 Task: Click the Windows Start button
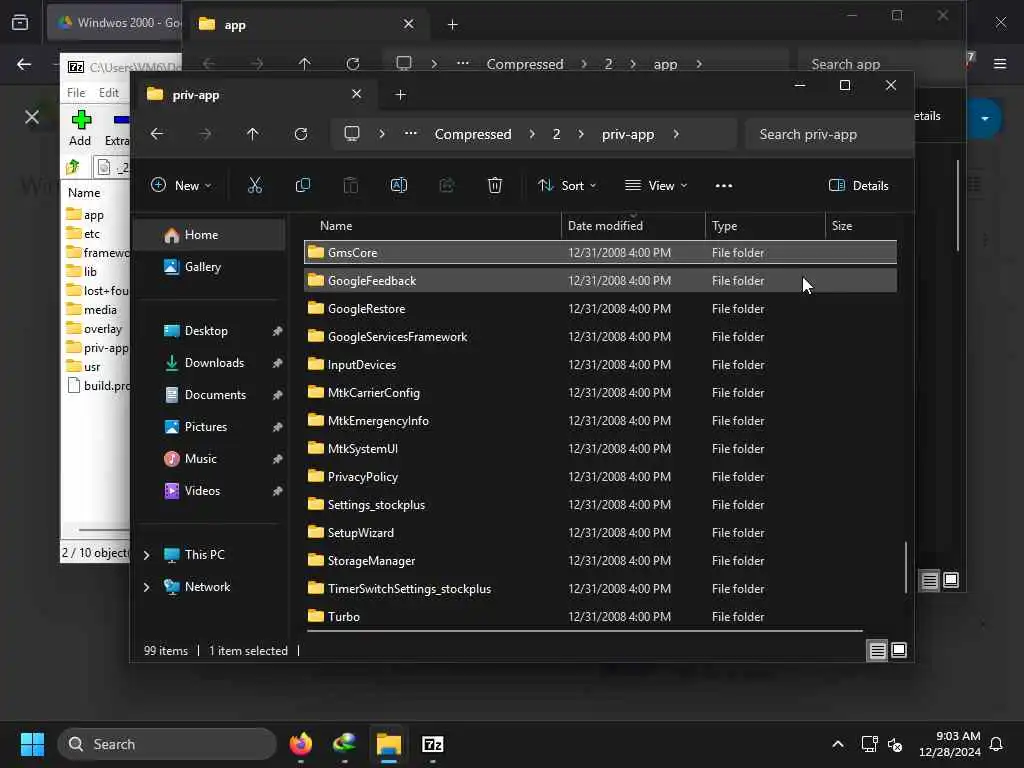(32, 744)
